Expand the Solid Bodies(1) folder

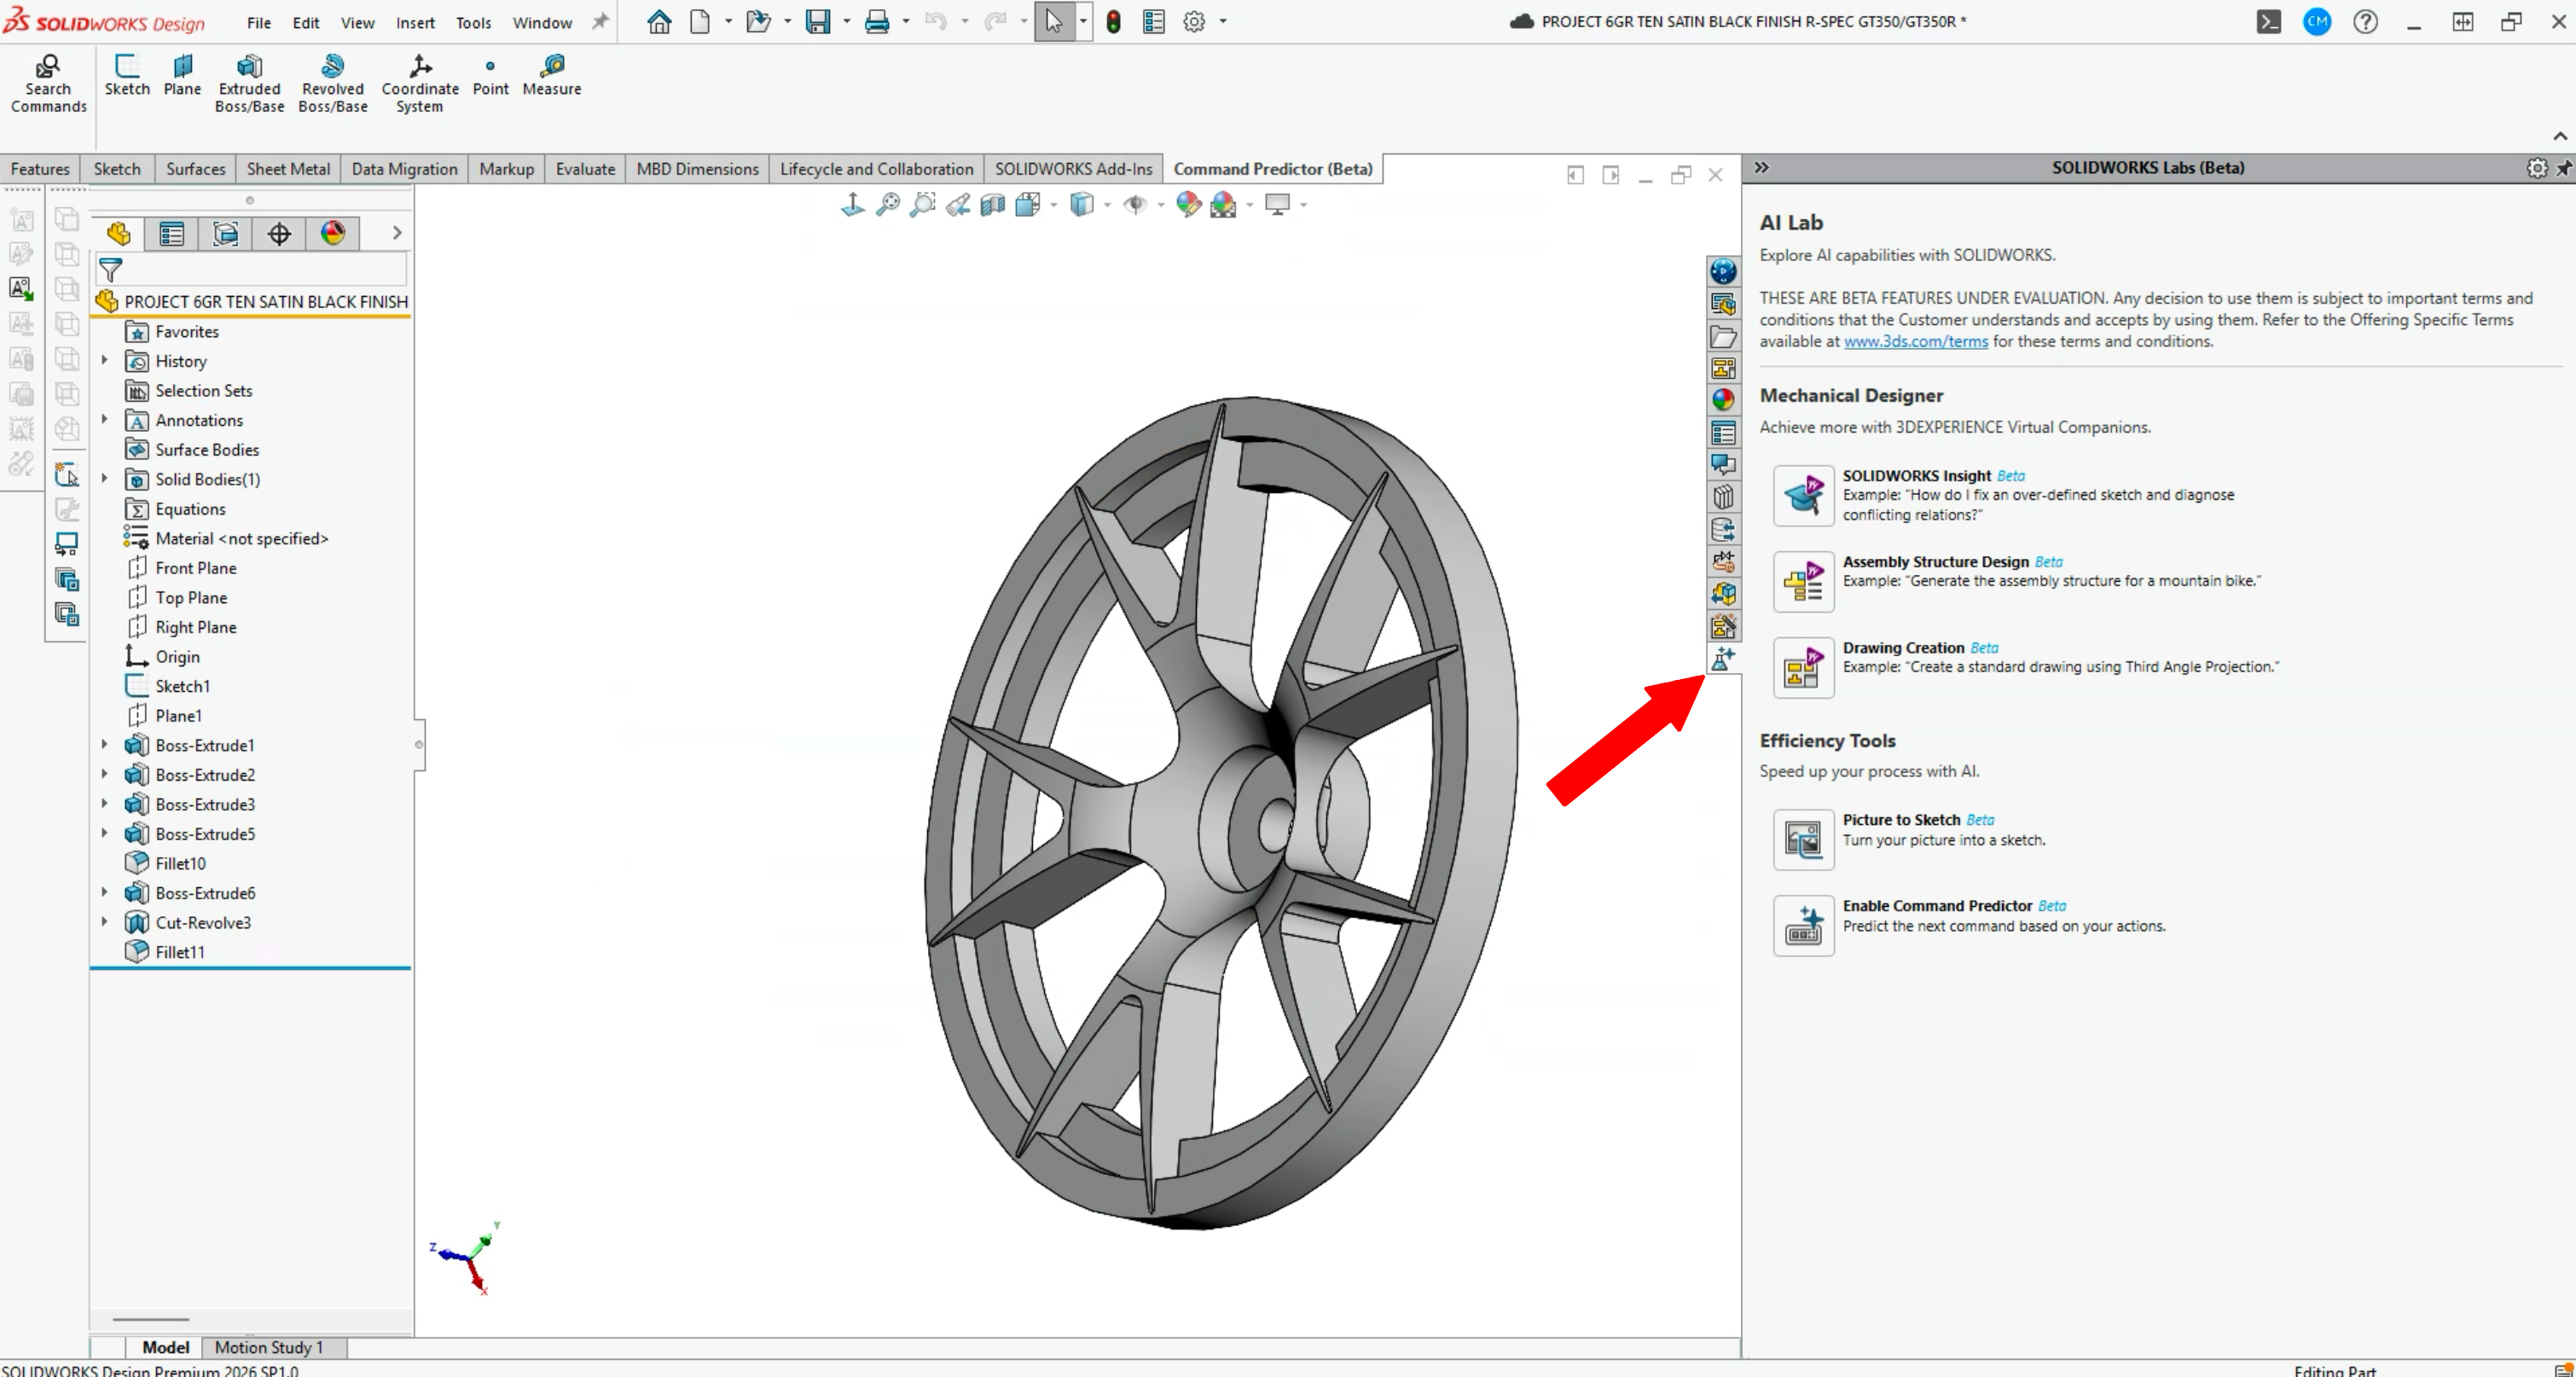click(x=104, y=479)
